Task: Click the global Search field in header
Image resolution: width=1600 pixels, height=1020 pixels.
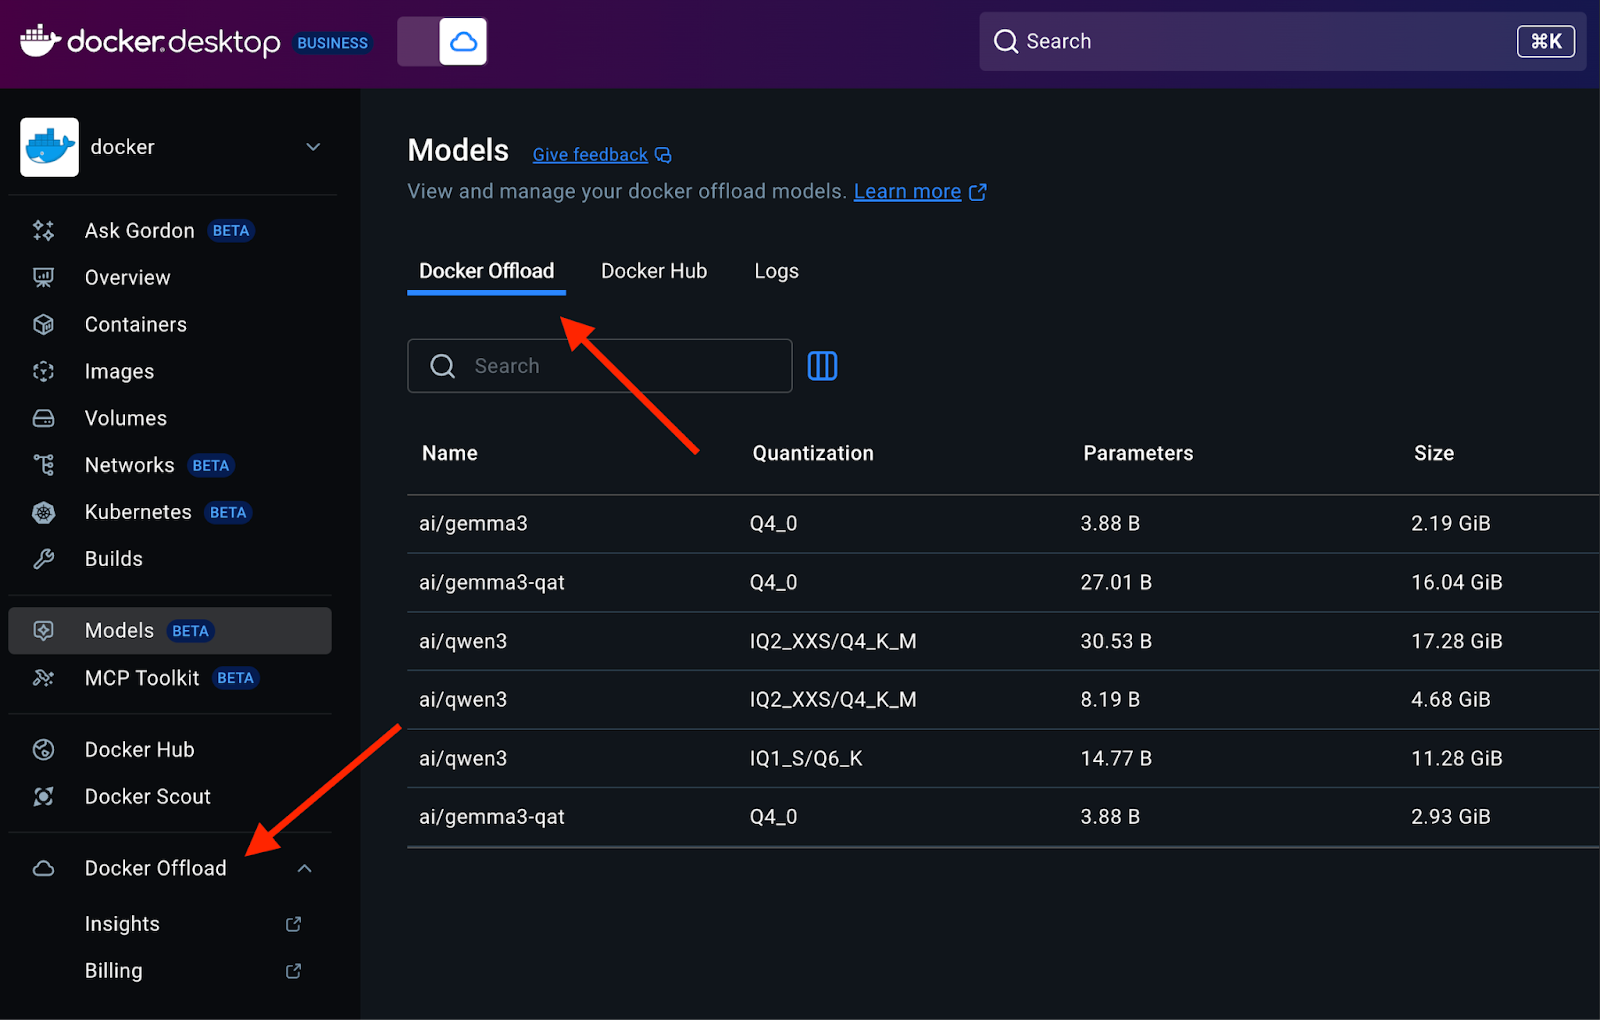Action: [x=1282, y=41]
